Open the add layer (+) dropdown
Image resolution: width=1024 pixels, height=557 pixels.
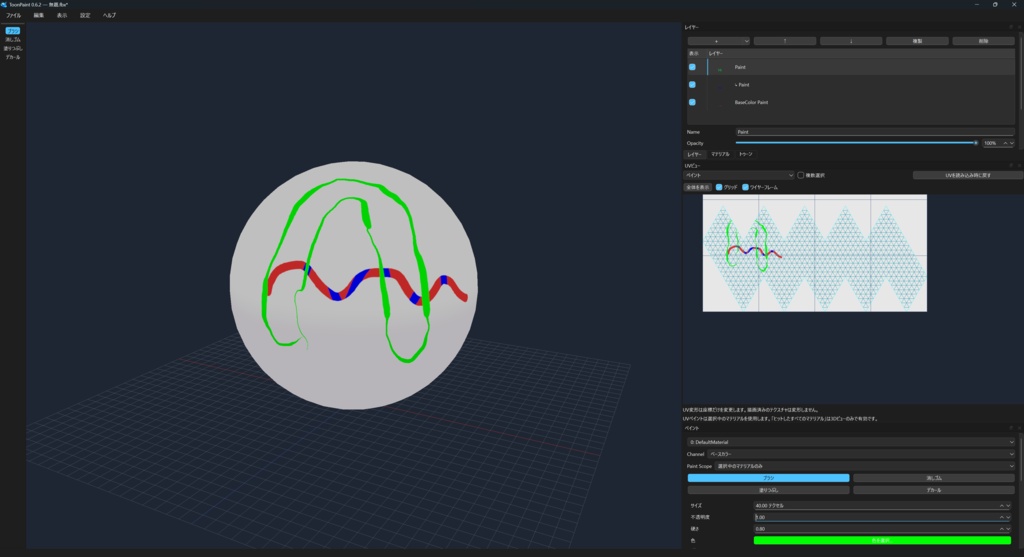(x=718, y=41)
